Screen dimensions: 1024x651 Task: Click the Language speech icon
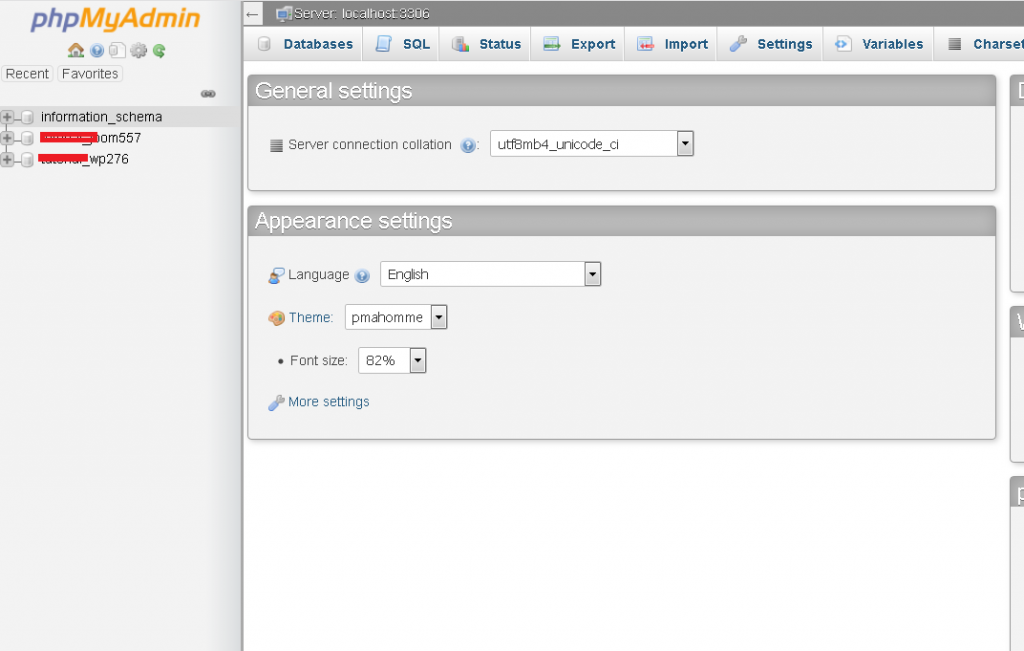tap(276, 276)
